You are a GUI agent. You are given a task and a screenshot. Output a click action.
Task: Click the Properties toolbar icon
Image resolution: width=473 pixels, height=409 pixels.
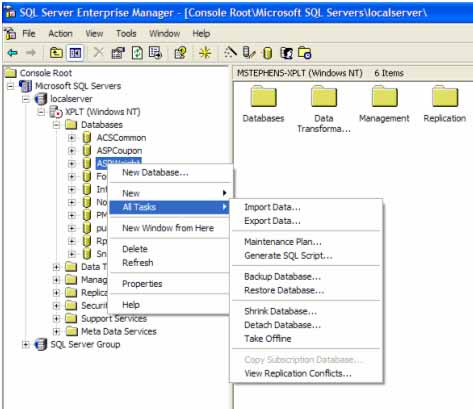[118, 53]
